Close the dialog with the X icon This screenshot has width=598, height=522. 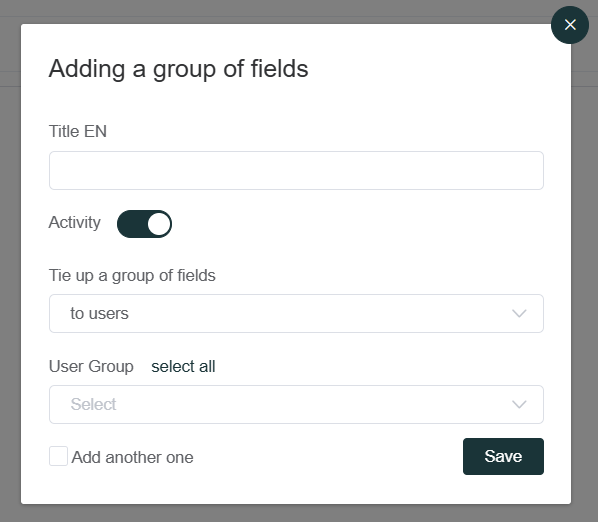(570, 25)
